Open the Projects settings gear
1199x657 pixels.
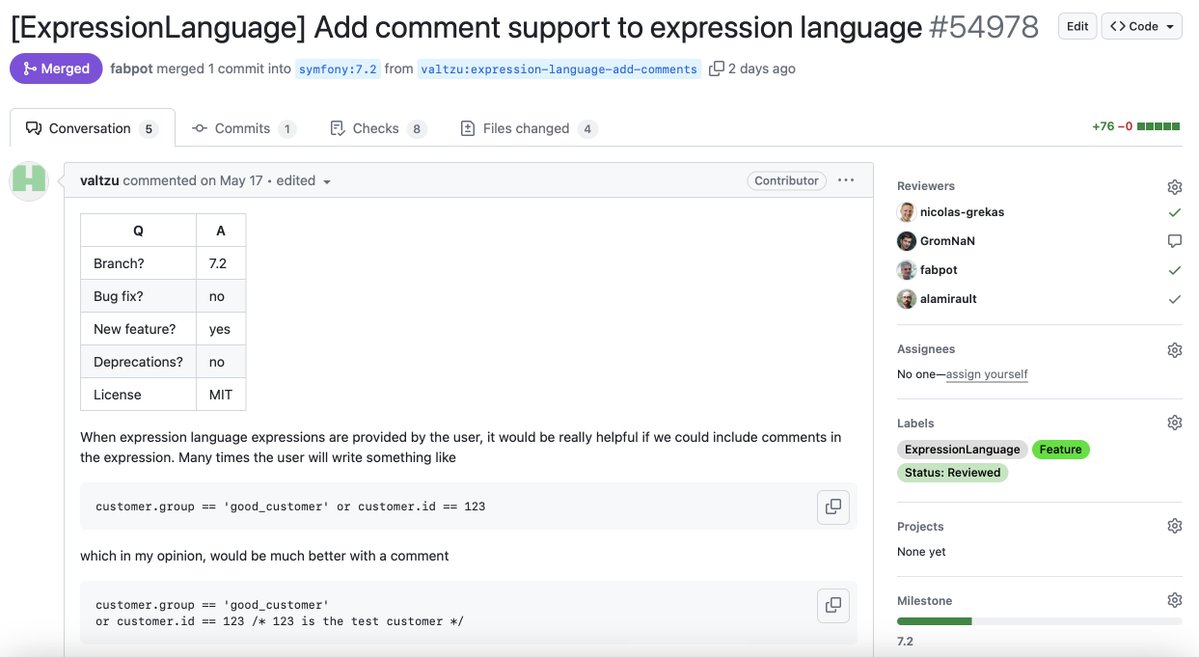(1175, 526)
